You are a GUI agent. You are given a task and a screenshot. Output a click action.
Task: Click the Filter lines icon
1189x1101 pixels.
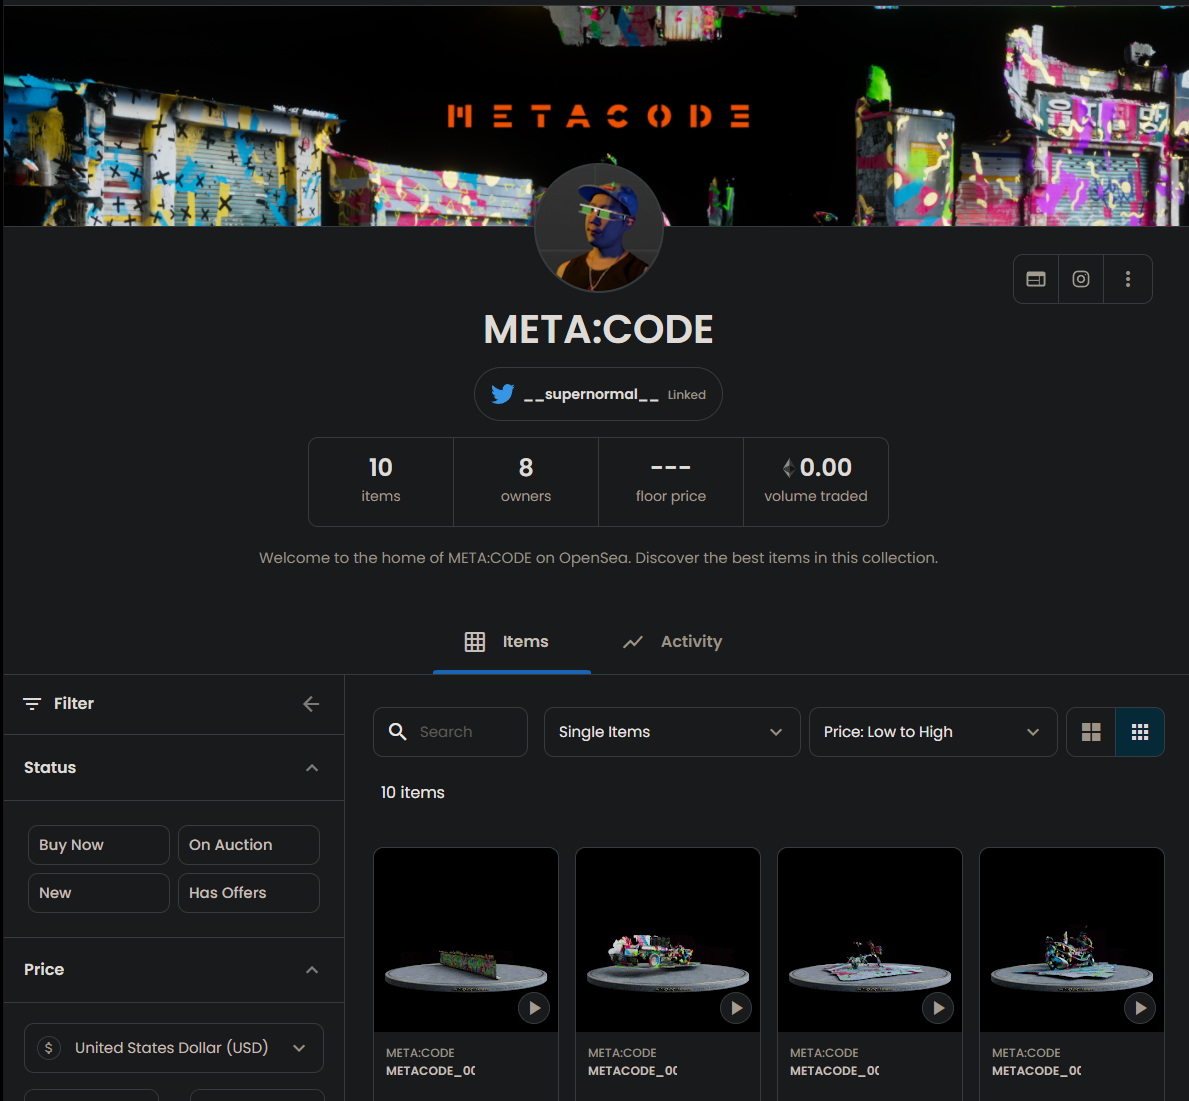click(32, 704)
